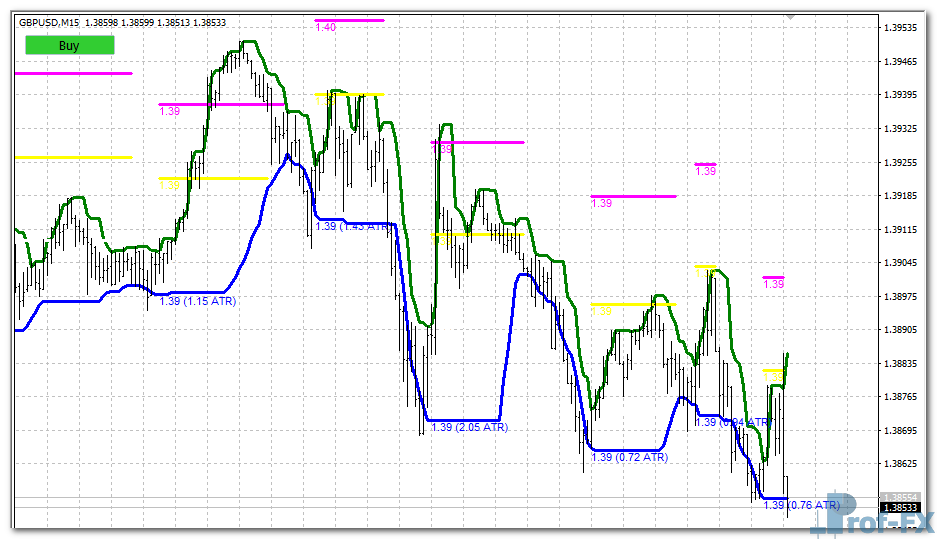Select the 1.39 (0.72 ATR) blue label
Viewport: 937px width, 539px height.
629,457
